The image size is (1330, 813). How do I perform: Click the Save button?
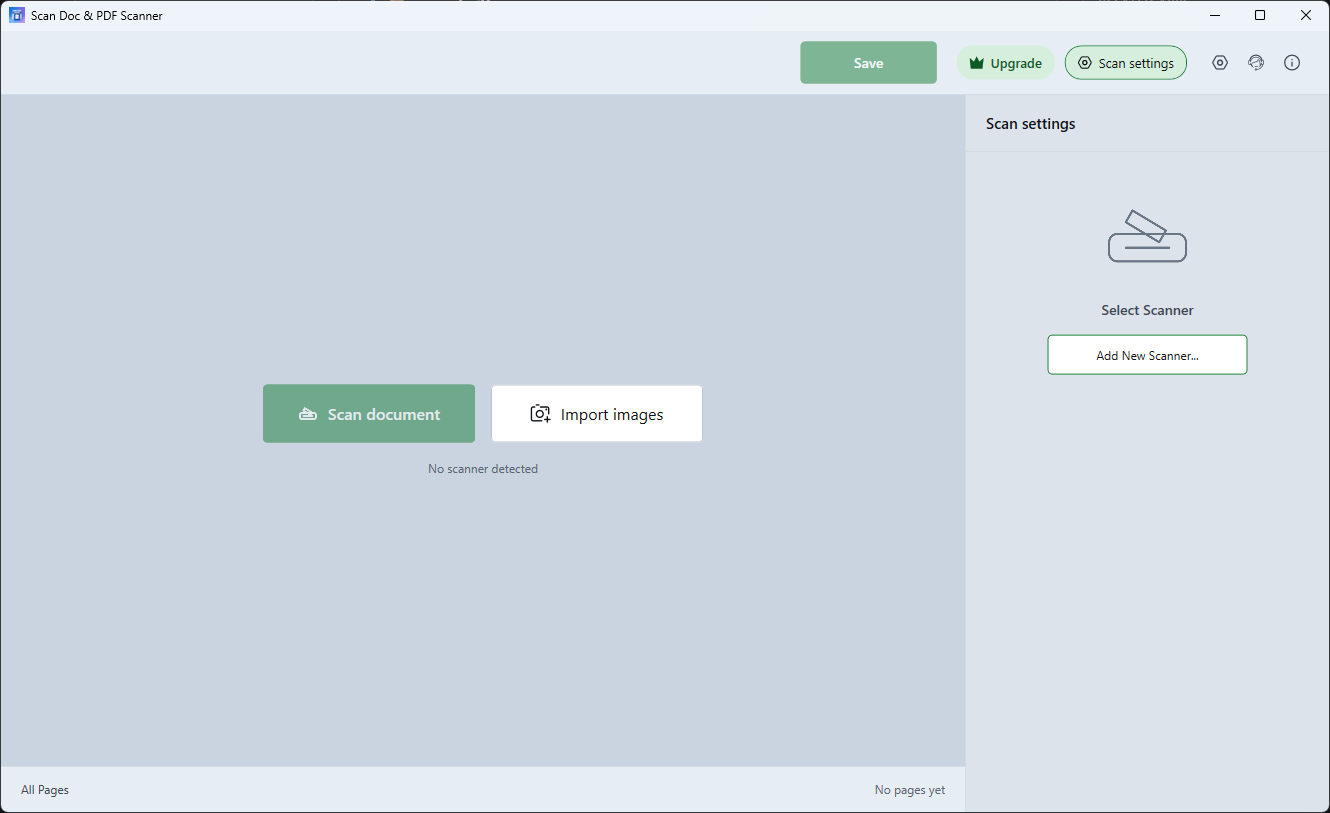pos(868,63)
